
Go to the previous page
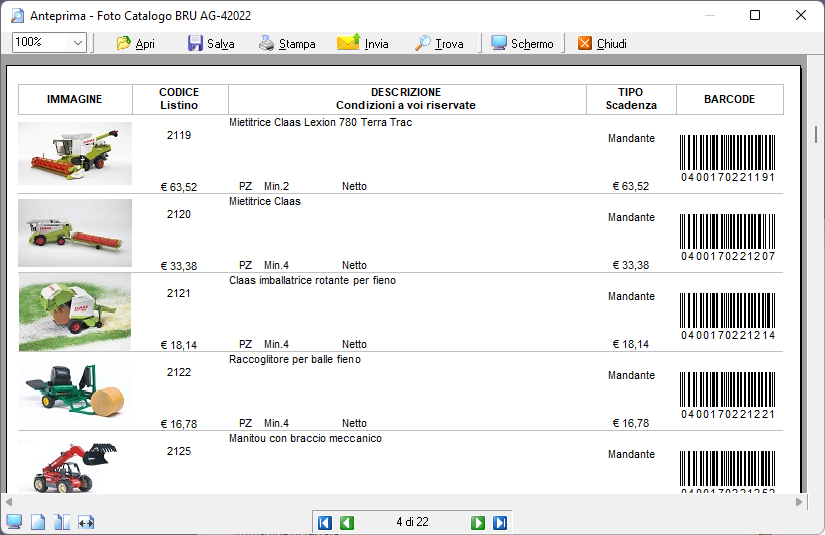coord(347,522)
